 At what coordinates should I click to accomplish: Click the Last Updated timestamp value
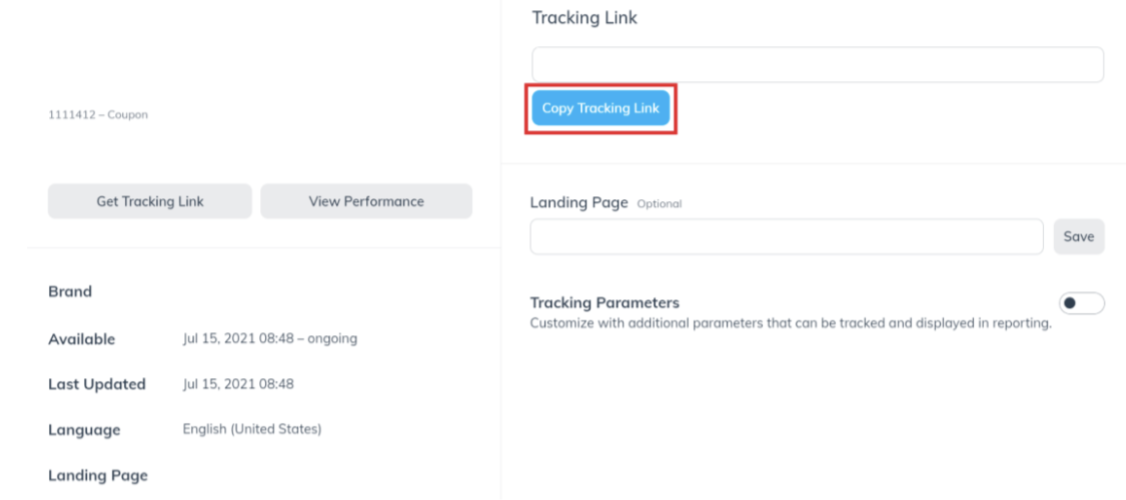coord(238,384)
